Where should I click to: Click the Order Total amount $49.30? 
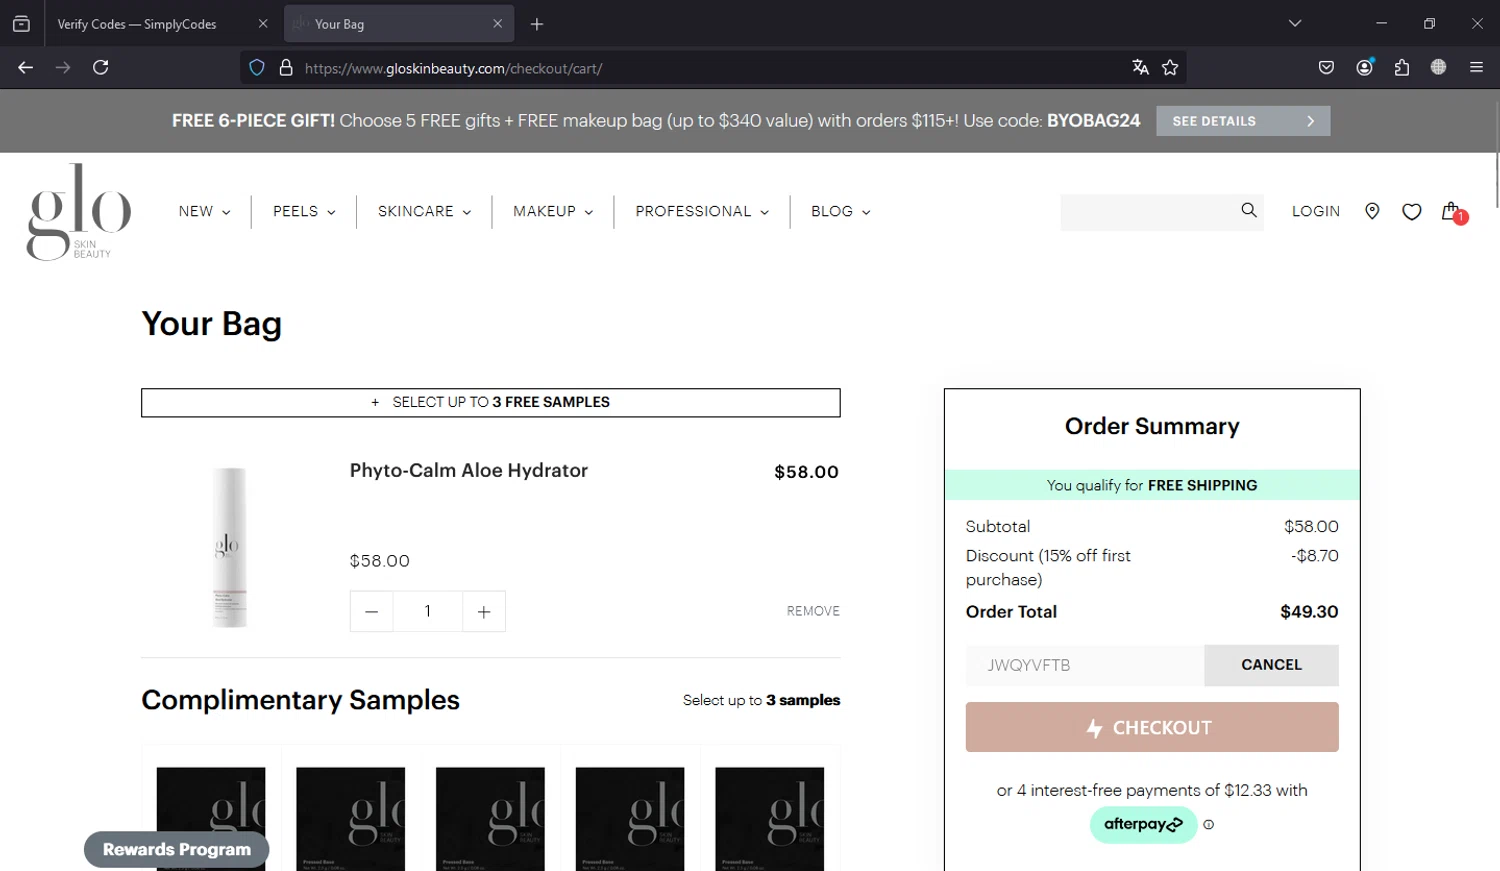pos(1309,612)
